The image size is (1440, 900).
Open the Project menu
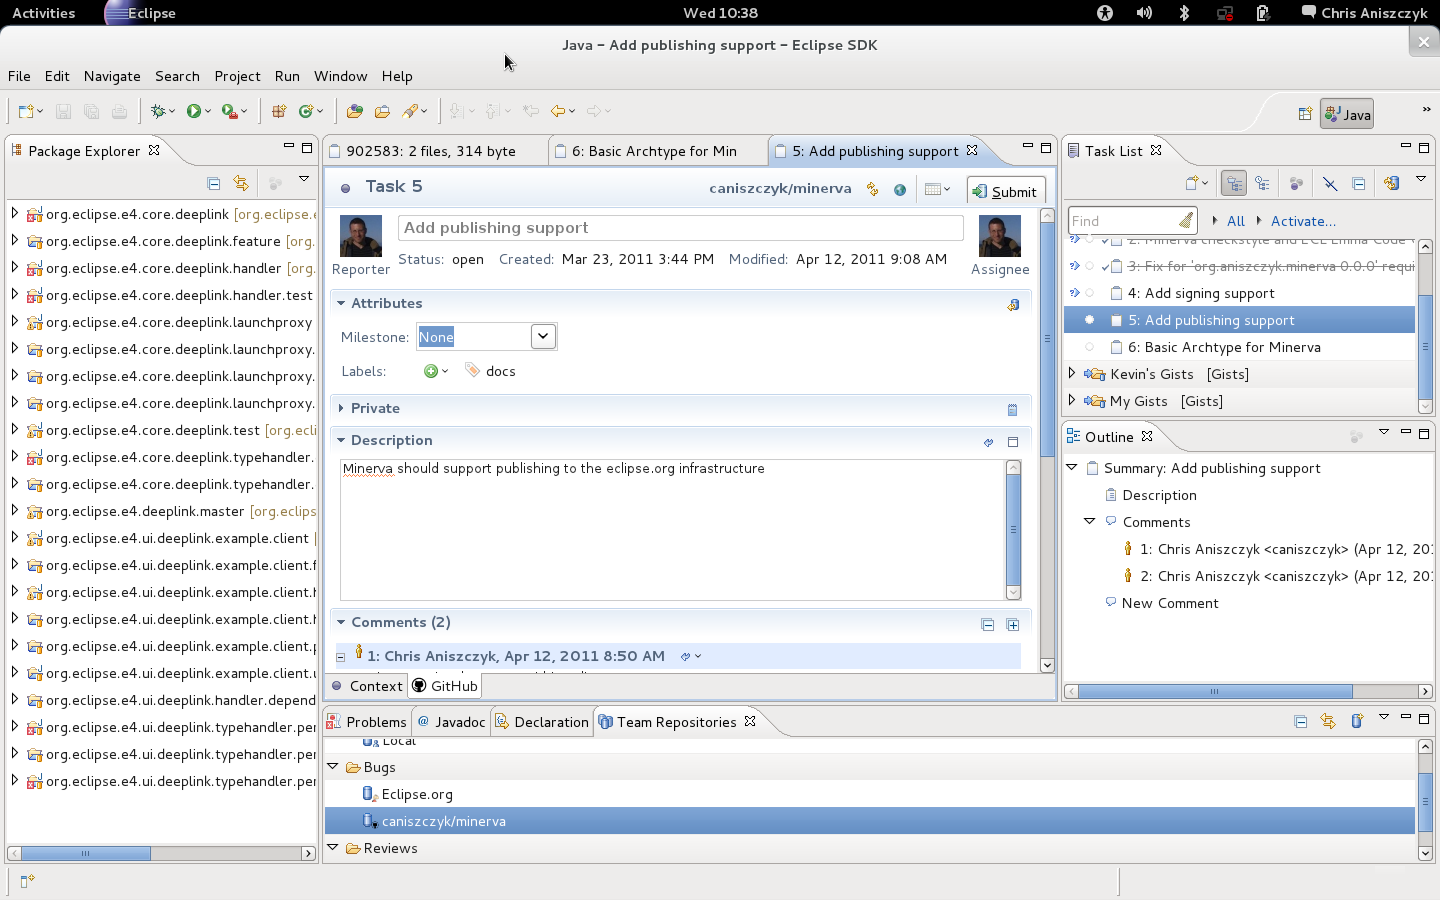point(237,76)
